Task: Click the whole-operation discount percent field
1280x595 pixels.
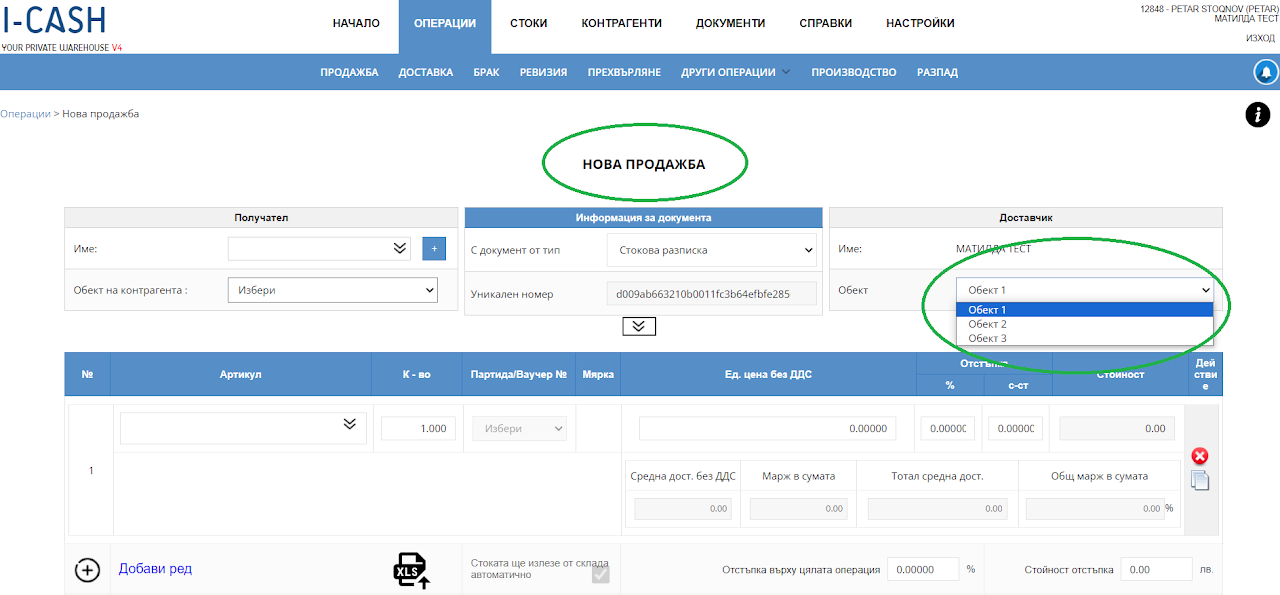Action: 923,570
